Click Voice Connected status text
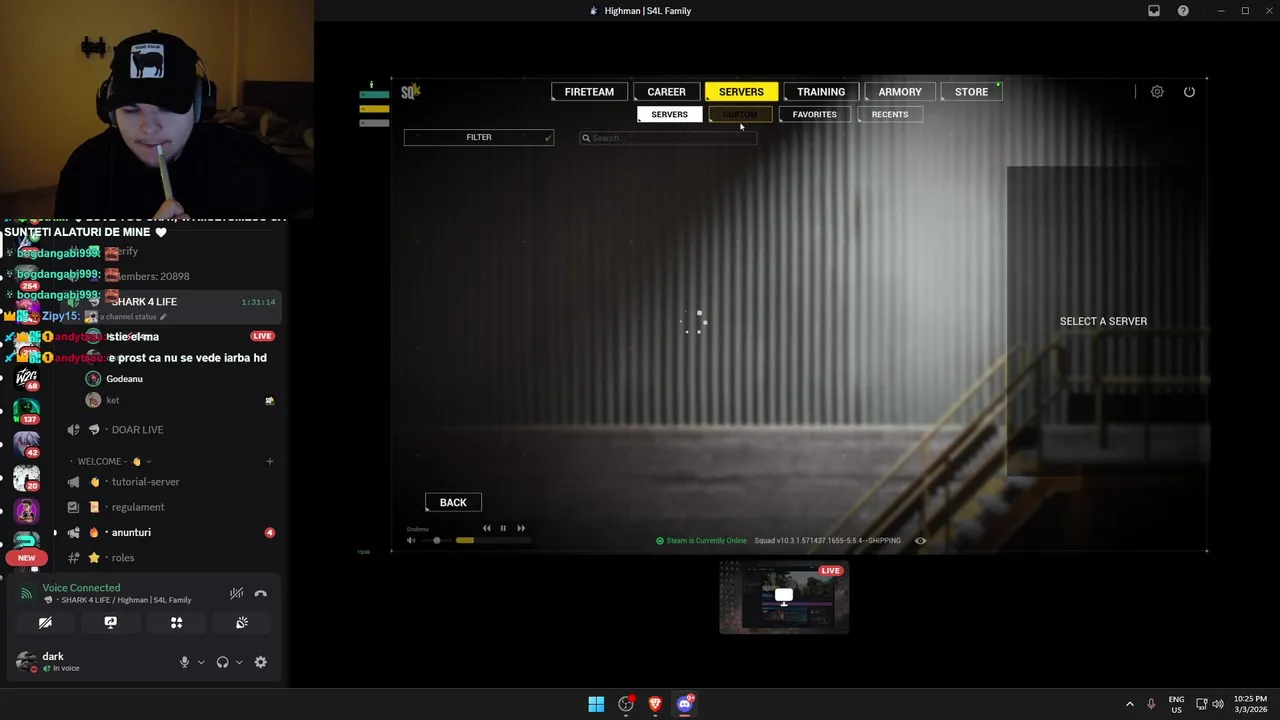The height and width of the screenshot is (720, 1280). 81,588
